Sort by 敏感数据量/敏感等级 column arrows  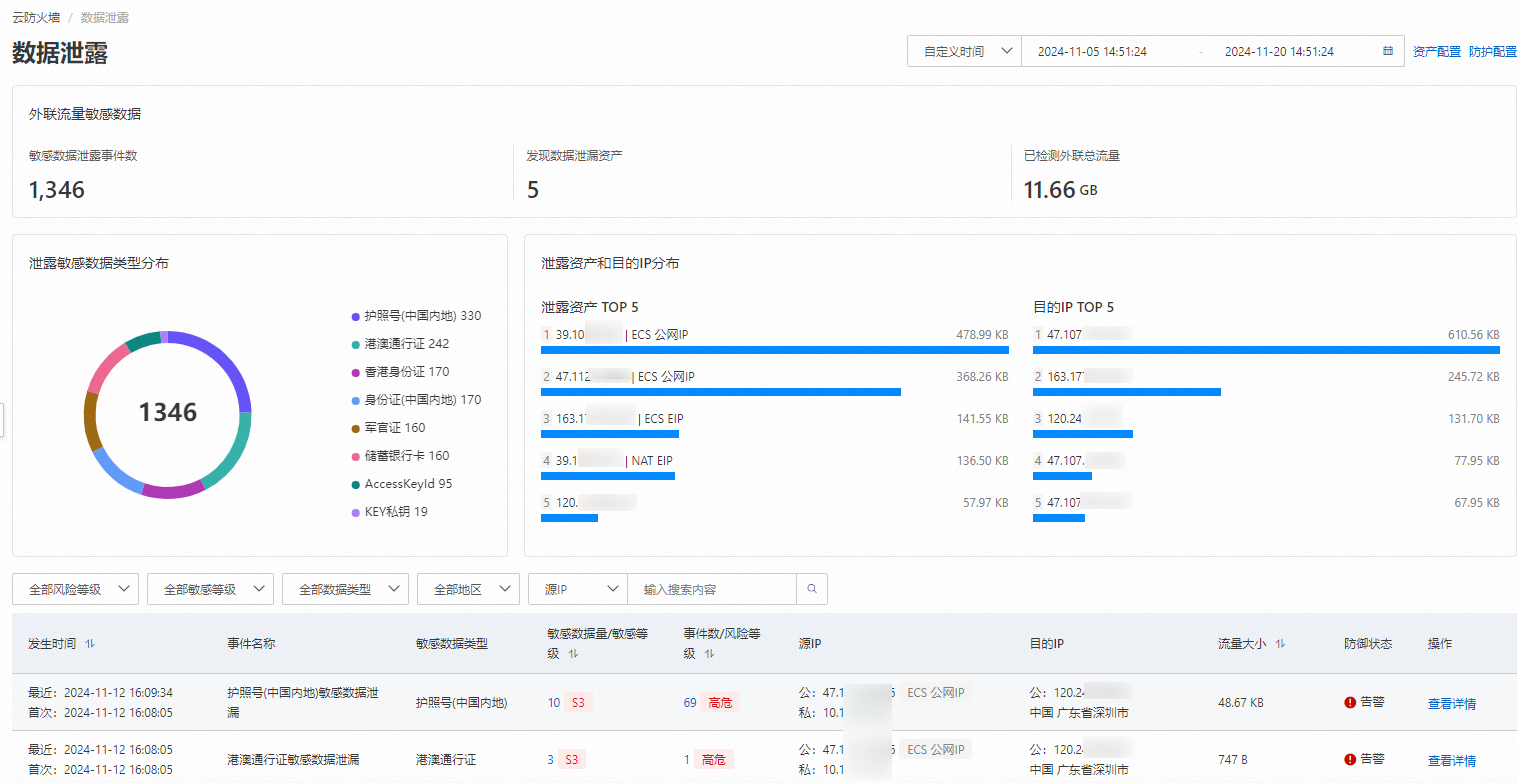[573, 654]
